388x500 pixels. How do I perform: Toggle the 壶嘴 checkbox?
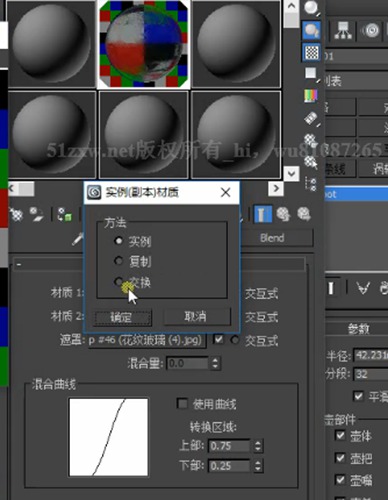tap(340, 480)
